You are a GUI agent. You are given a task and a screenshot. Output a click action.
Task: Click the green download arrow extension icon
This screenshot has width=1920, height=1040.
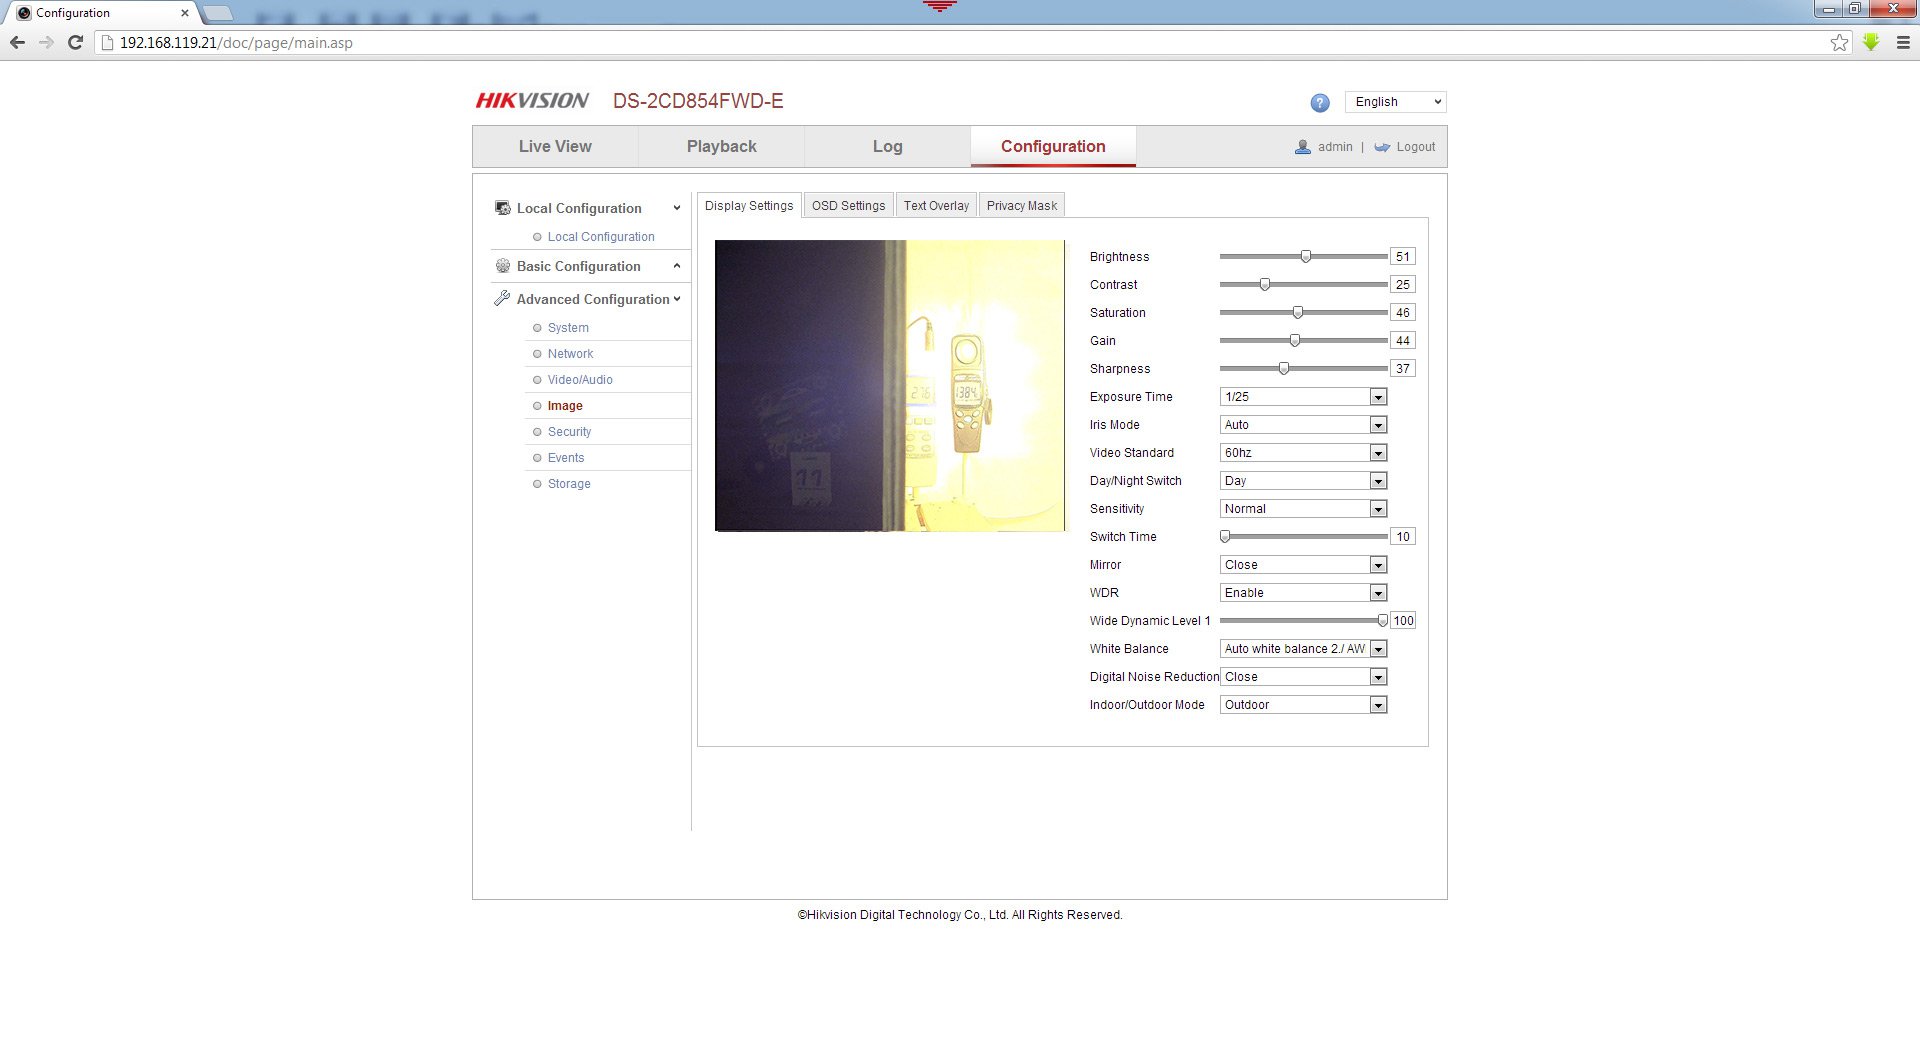pos(1871,43)
